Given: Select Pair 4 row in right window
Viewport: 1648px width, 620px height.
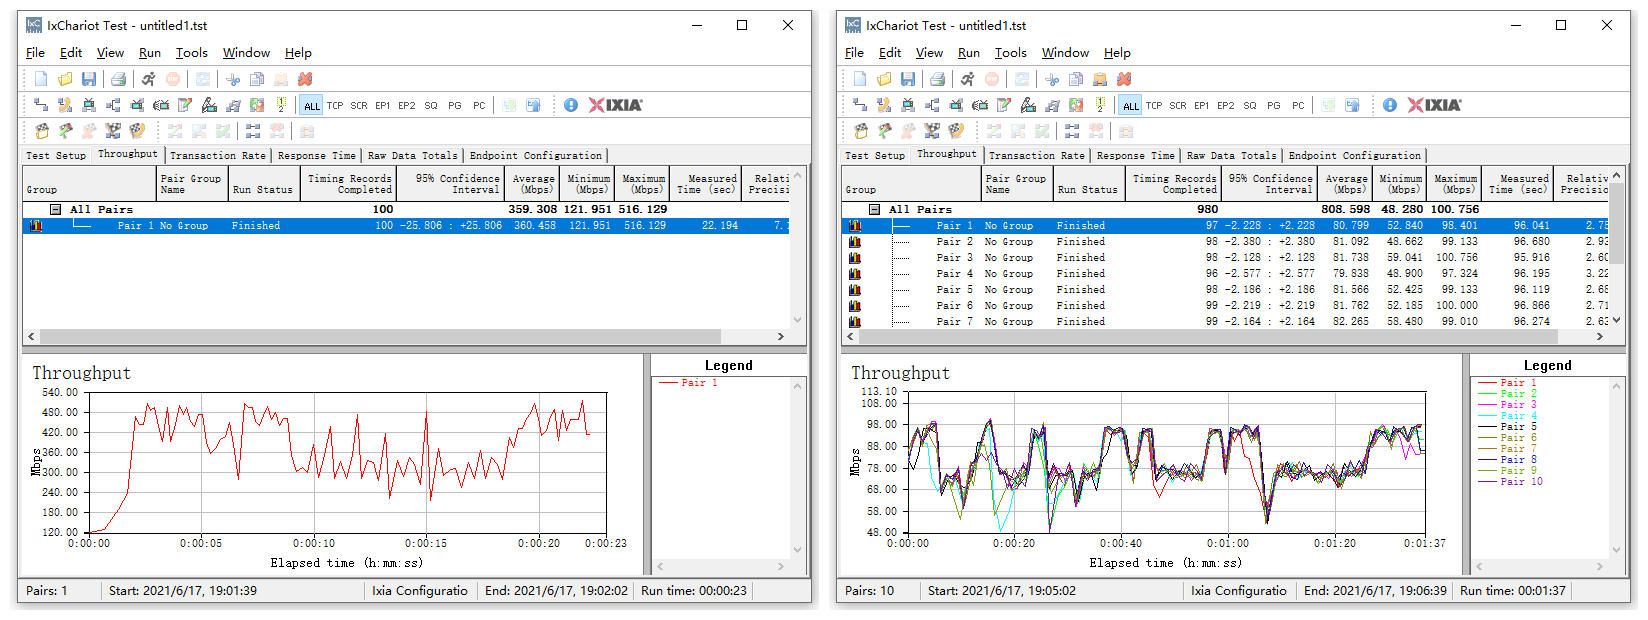Looking at the screenshot, I should click(1225, 274).
